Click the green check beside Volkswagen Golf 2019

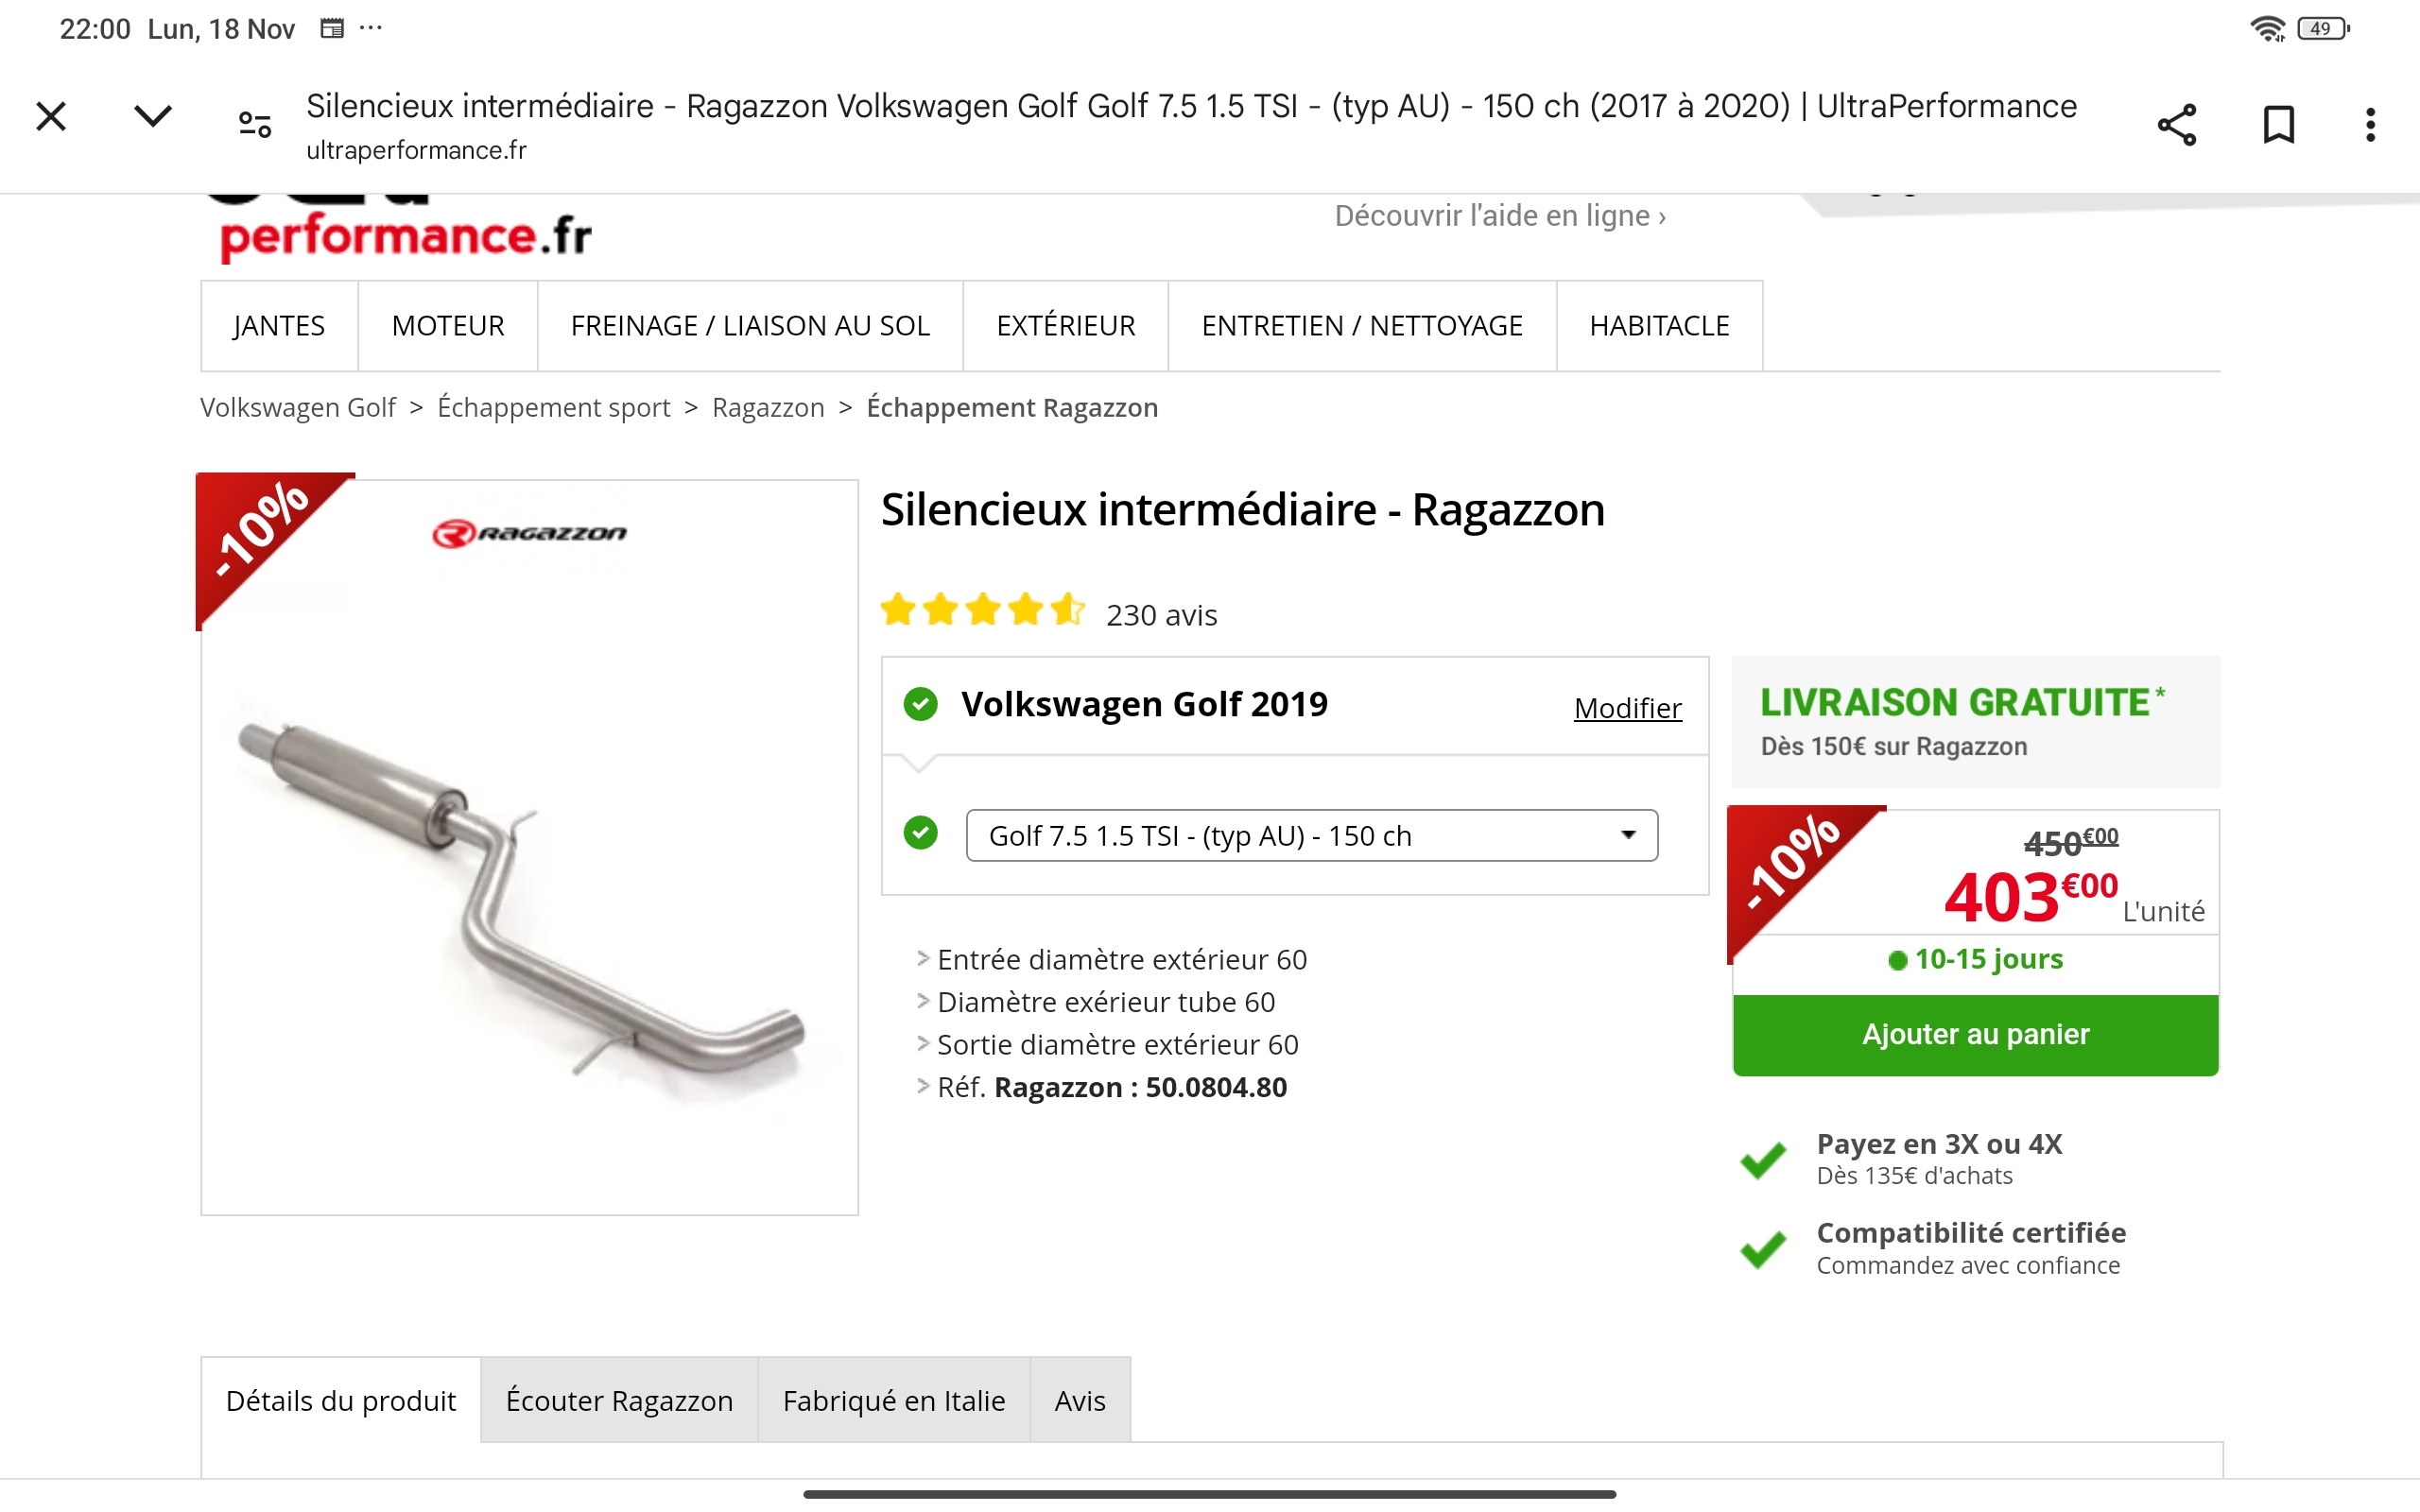(920, 704)
